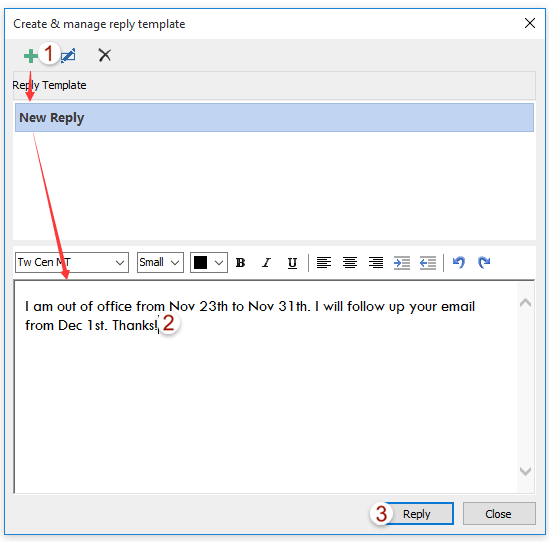The width and height of the screenshot is (549, 542).
Task: Decrease the paragraph indent
Action: click(428, 263)
